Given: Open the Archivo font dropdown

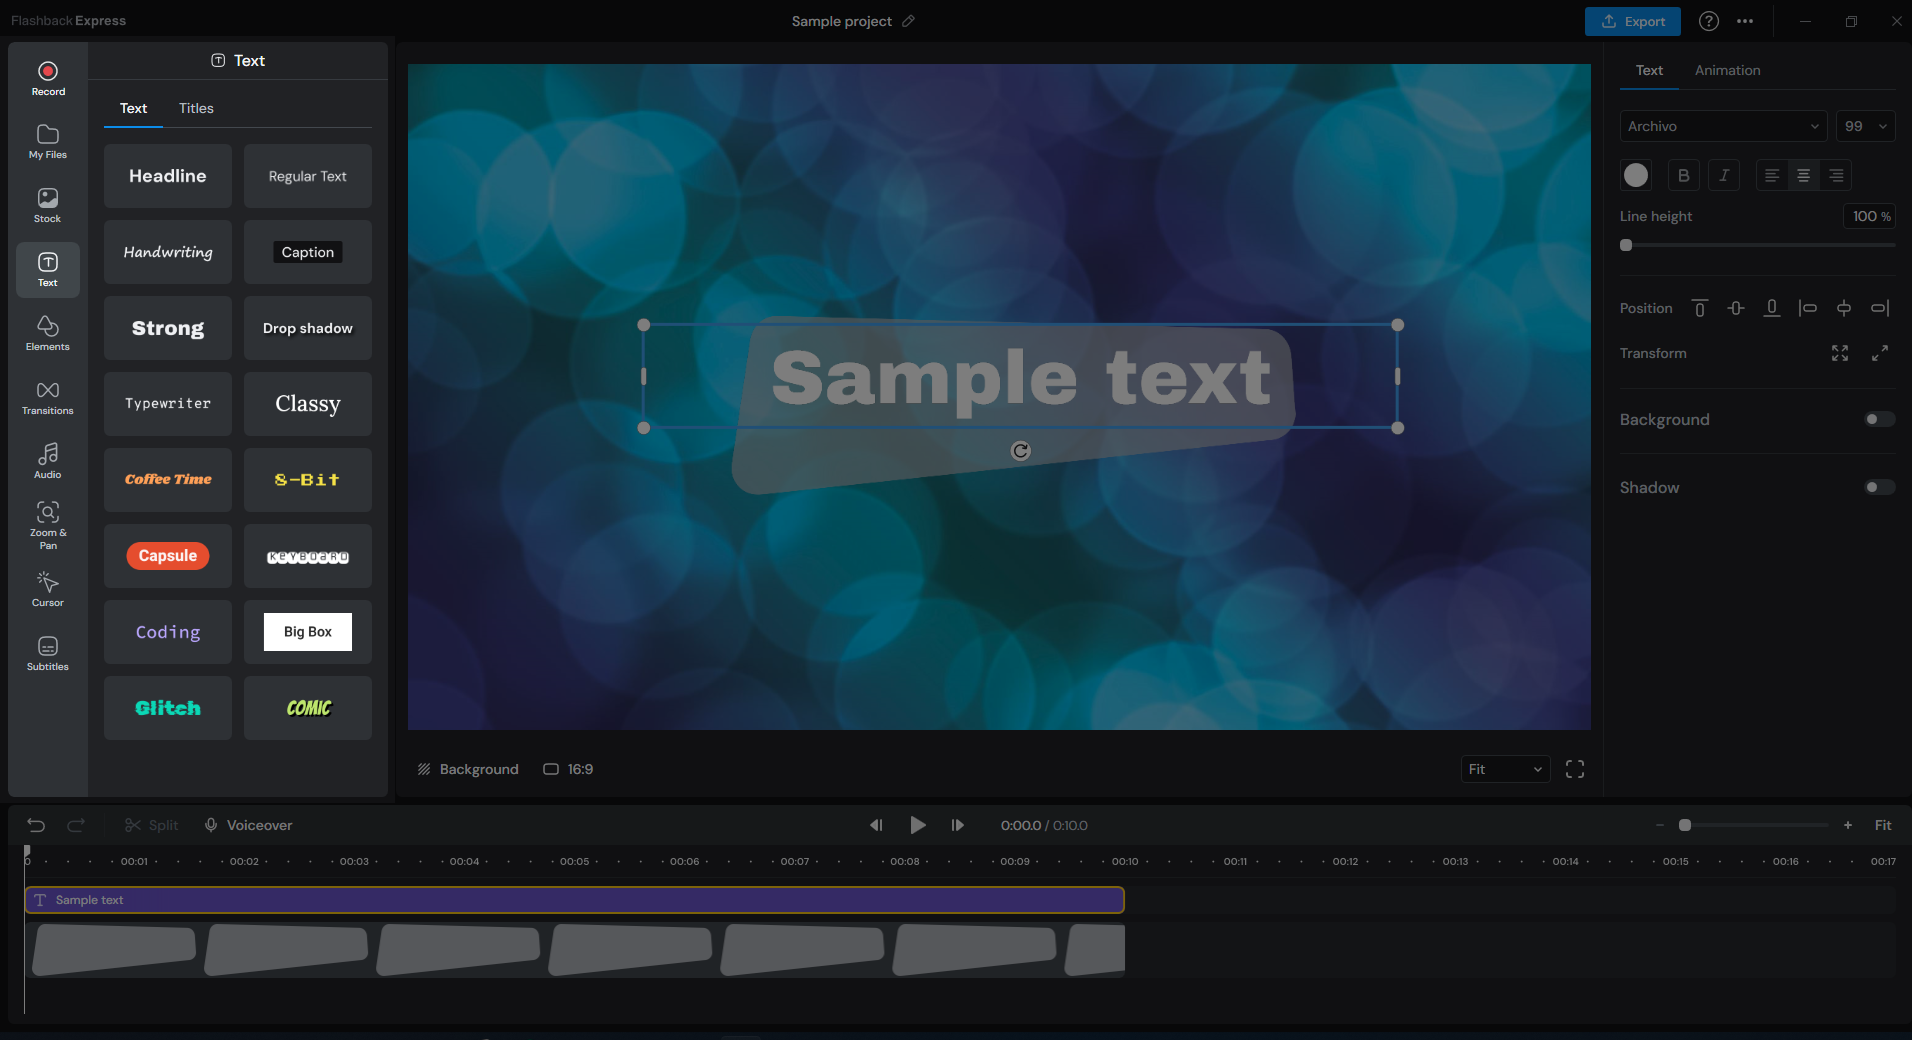Looking at the screenshot, I should point(1722,126).
